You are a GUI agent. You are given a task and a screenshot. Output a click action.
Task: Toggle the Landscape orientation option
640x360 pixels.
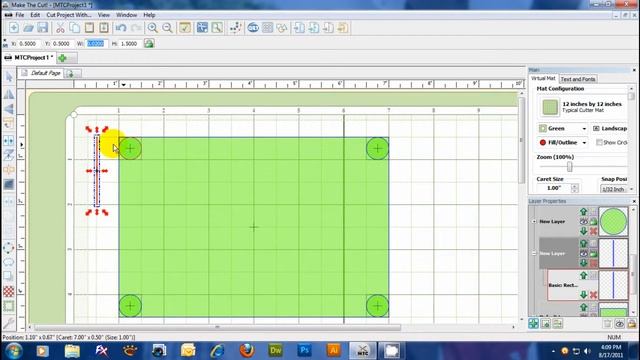click(609, 128)
